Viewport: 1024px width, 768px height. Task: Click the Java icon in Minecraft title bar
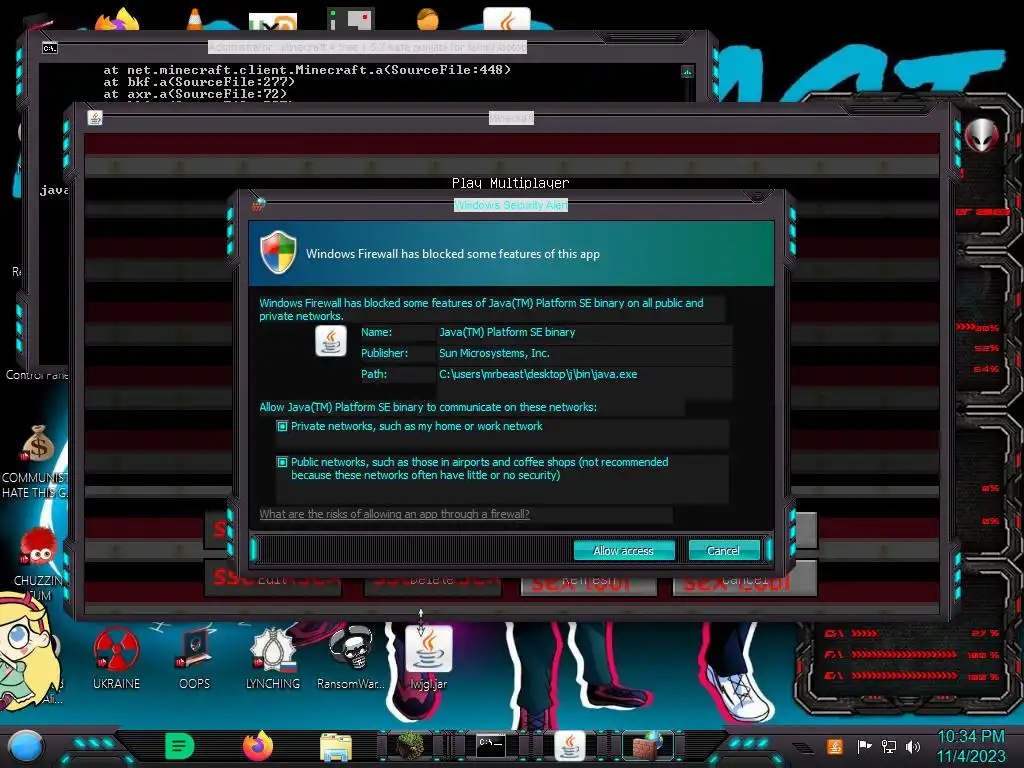95,118
